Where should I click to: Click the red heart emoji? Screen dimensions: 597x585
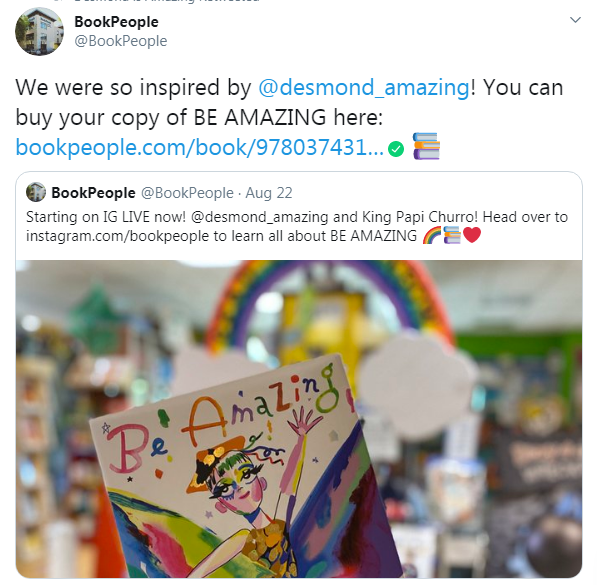[x=472, y=235]
